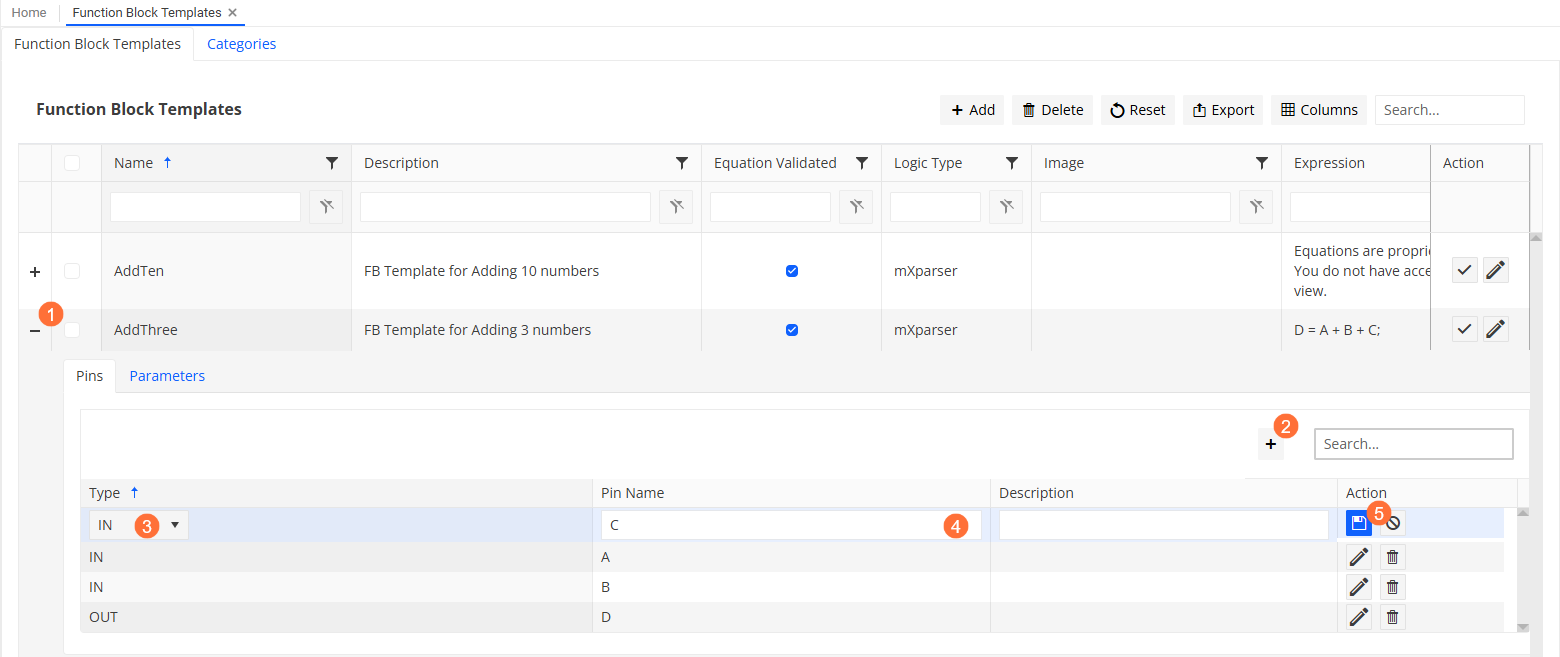
Task: Click the Add button
Action: tap(972, 110)
